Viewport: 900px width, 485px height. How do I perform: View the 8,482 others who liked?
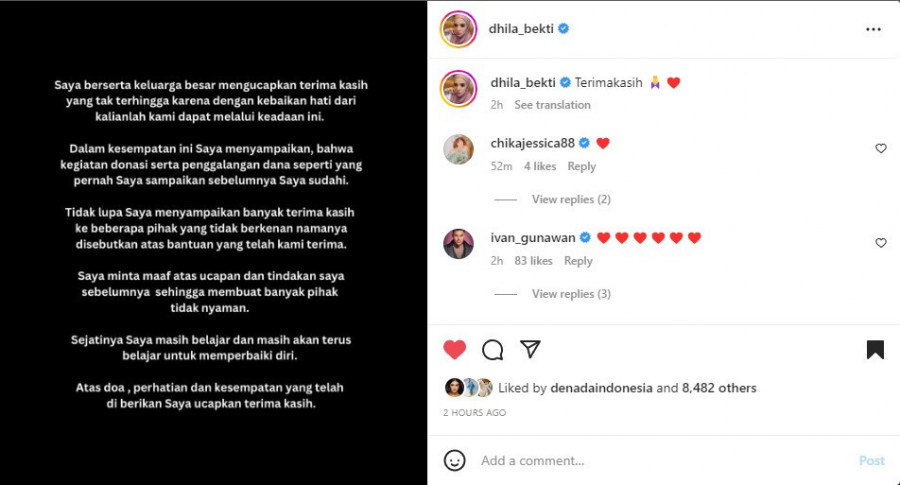[719, 388]
